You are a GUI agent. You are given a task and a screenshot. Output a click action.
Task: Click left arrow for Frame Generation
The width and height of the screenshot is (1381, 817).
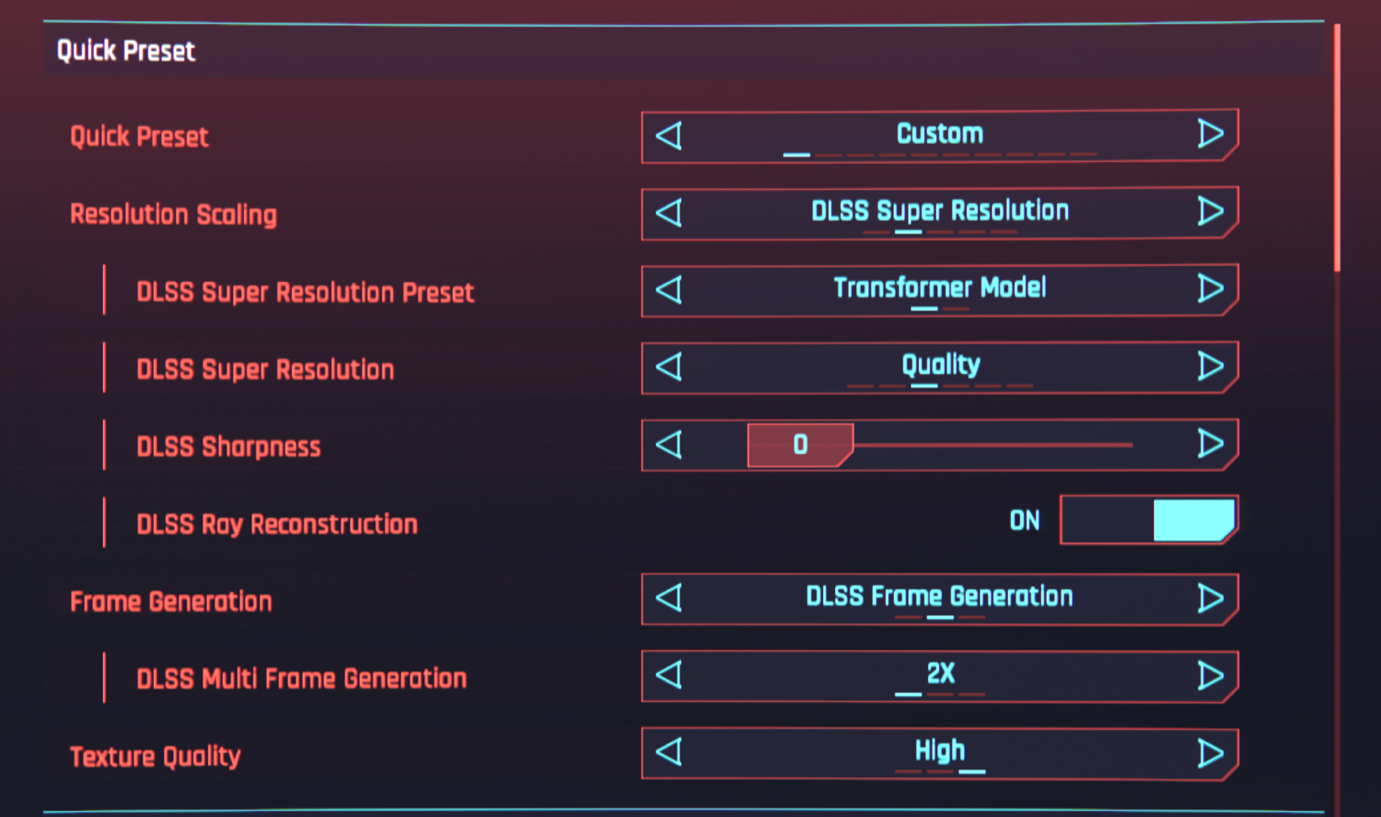tap(668, 598)
